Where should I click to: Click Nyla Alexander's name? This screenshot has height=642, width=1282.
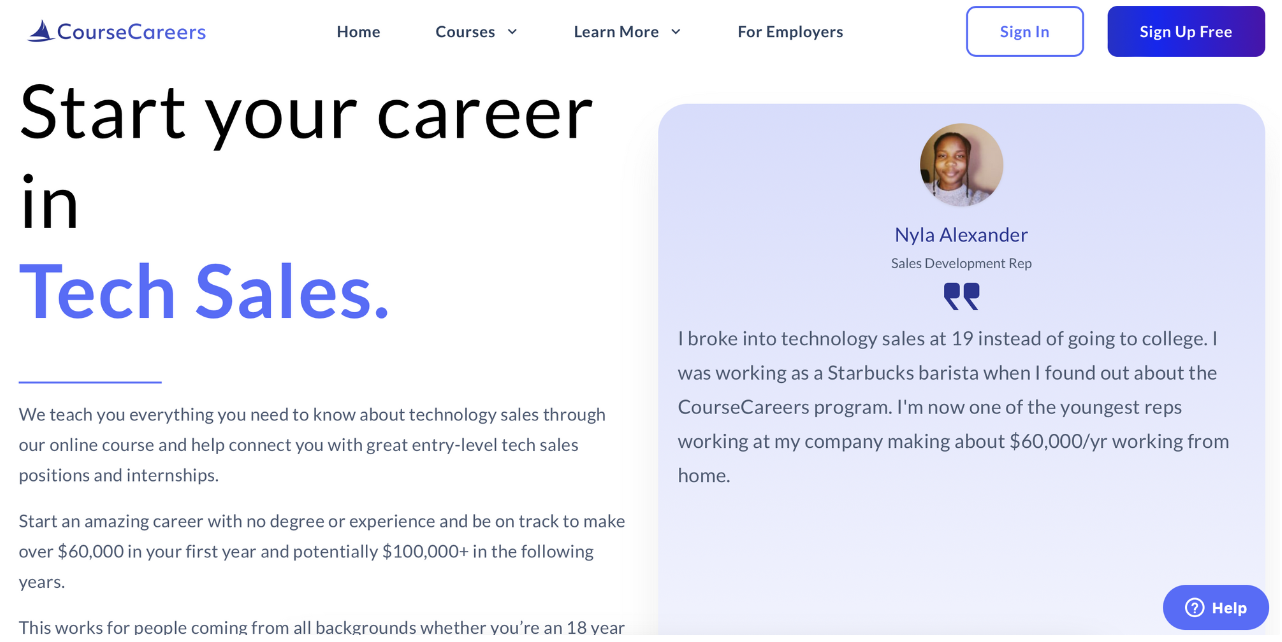tap(961, 234)
